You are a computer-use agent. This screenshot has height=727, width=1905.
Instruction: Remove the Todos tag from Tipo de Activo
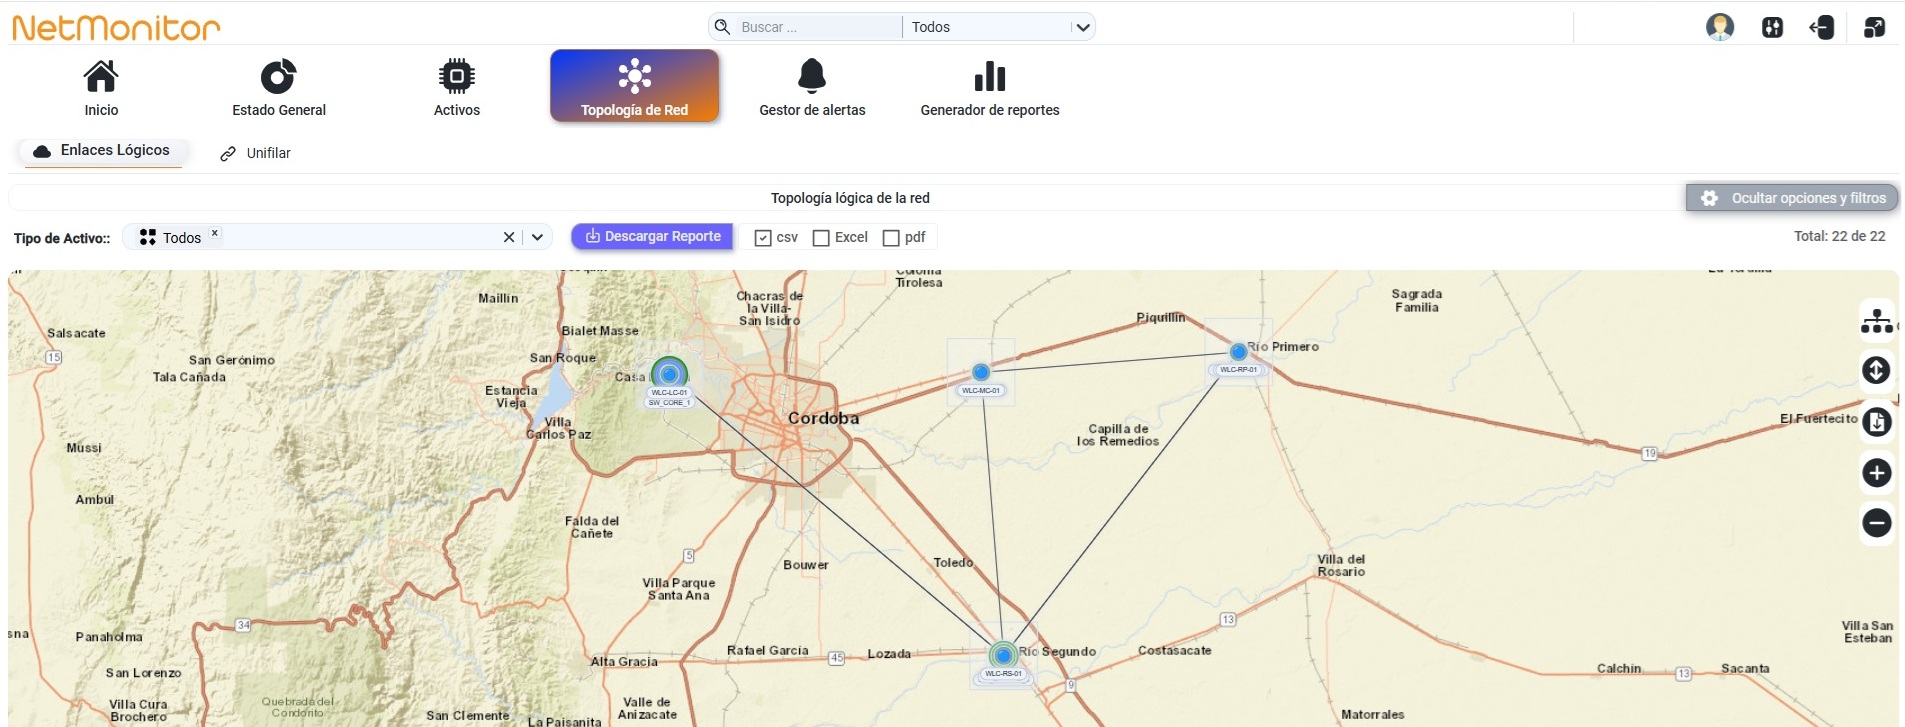(214, 233)
